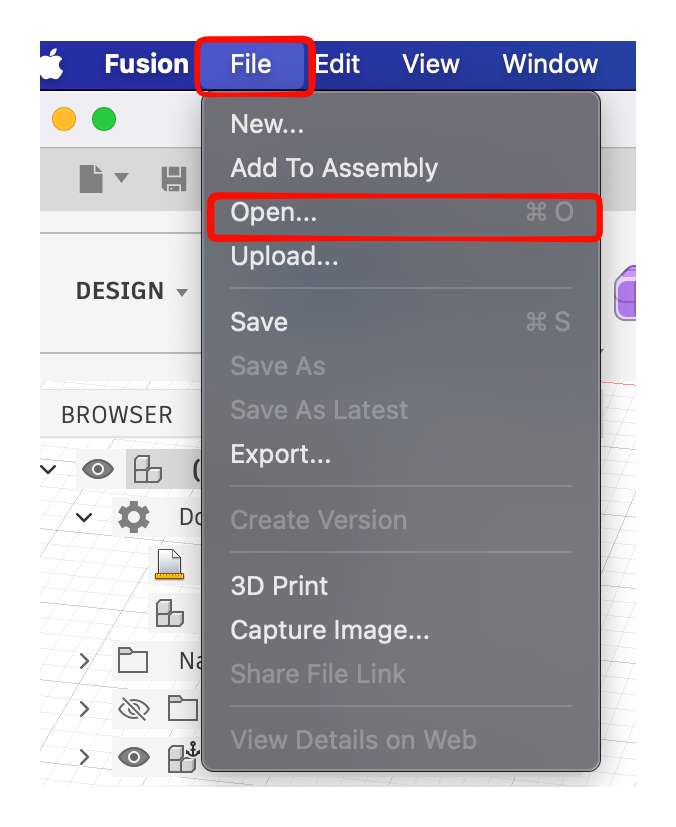The height and width of the screenshot is (827, 676).
Task: Click the BROWSER panel header
Action: (117, 414)
